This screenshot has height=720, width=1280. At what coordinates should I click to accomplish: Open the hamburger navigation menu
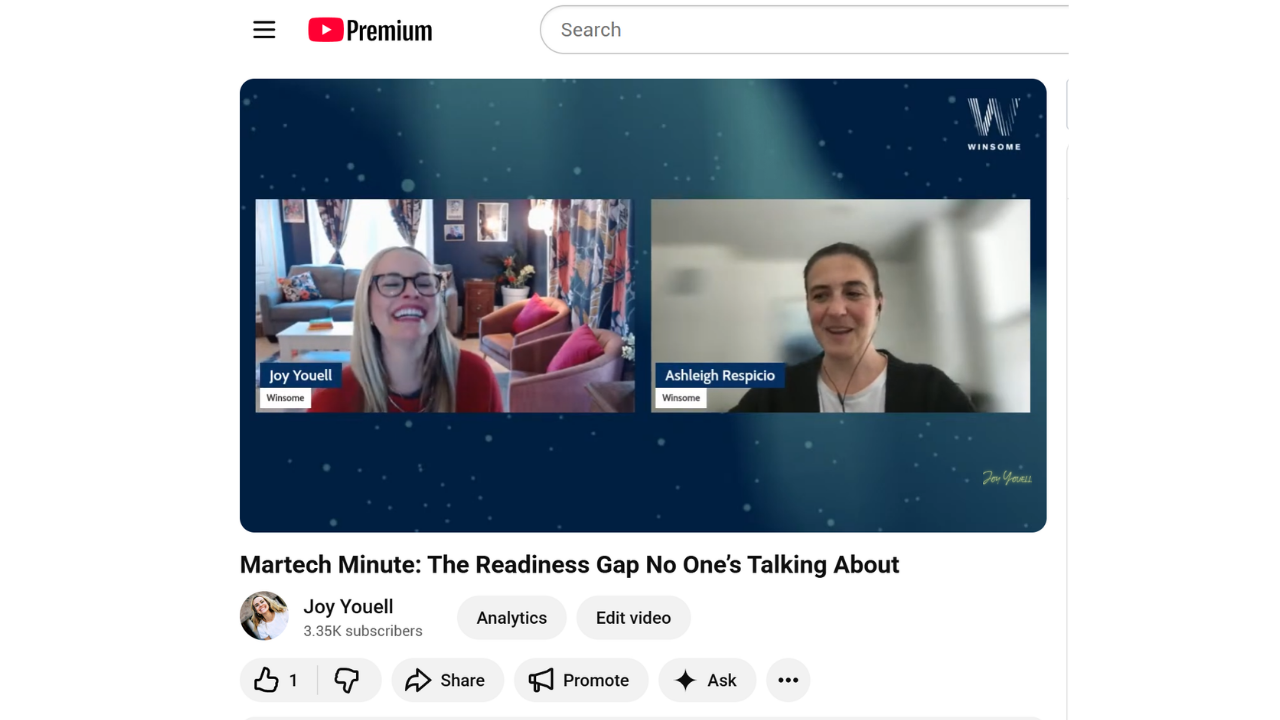point(264,29)
